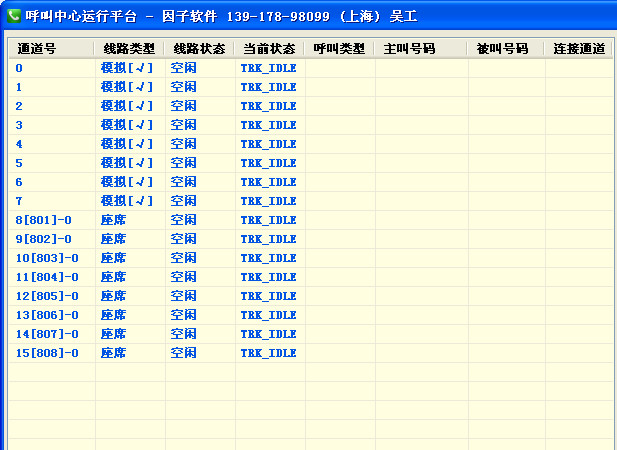Click the 线路类型 column header
This screenshot has width=617, height=450.
tap(129, 48)
